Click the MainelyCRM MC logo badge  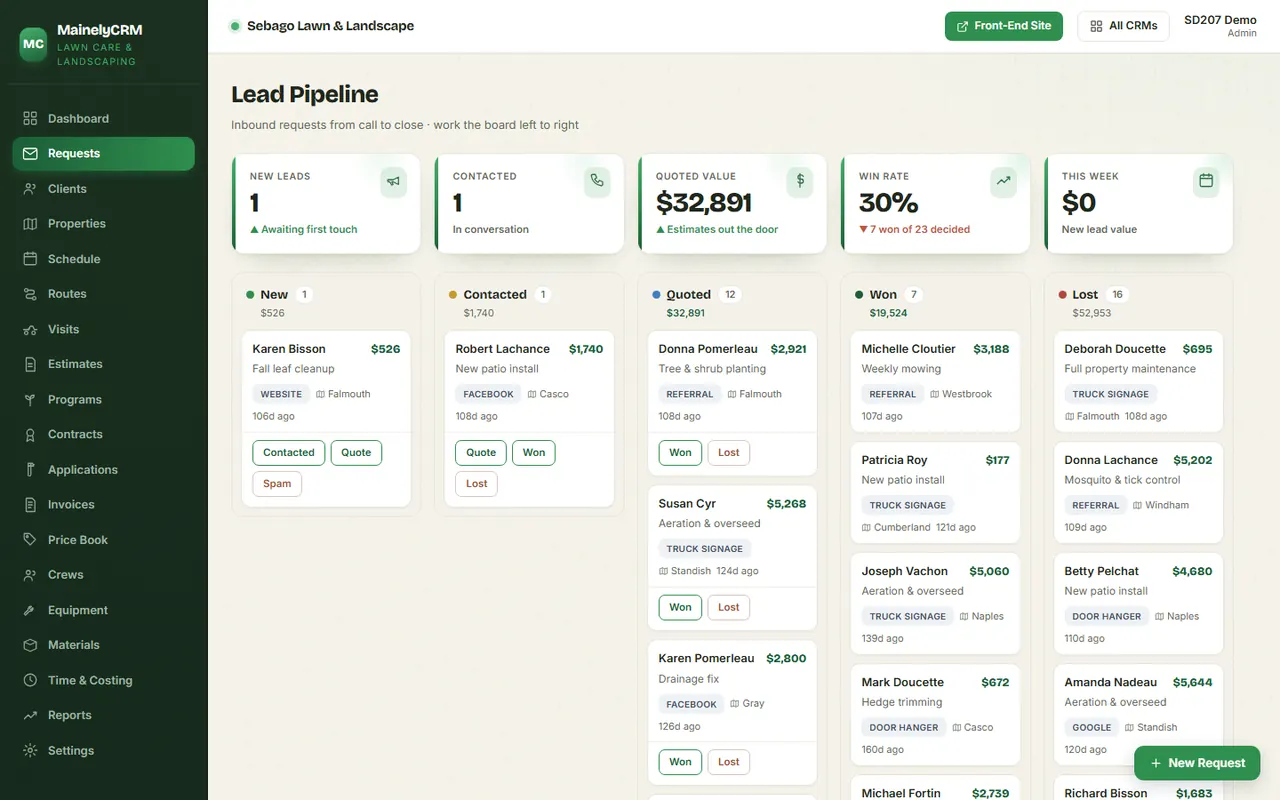pos(34,44)
